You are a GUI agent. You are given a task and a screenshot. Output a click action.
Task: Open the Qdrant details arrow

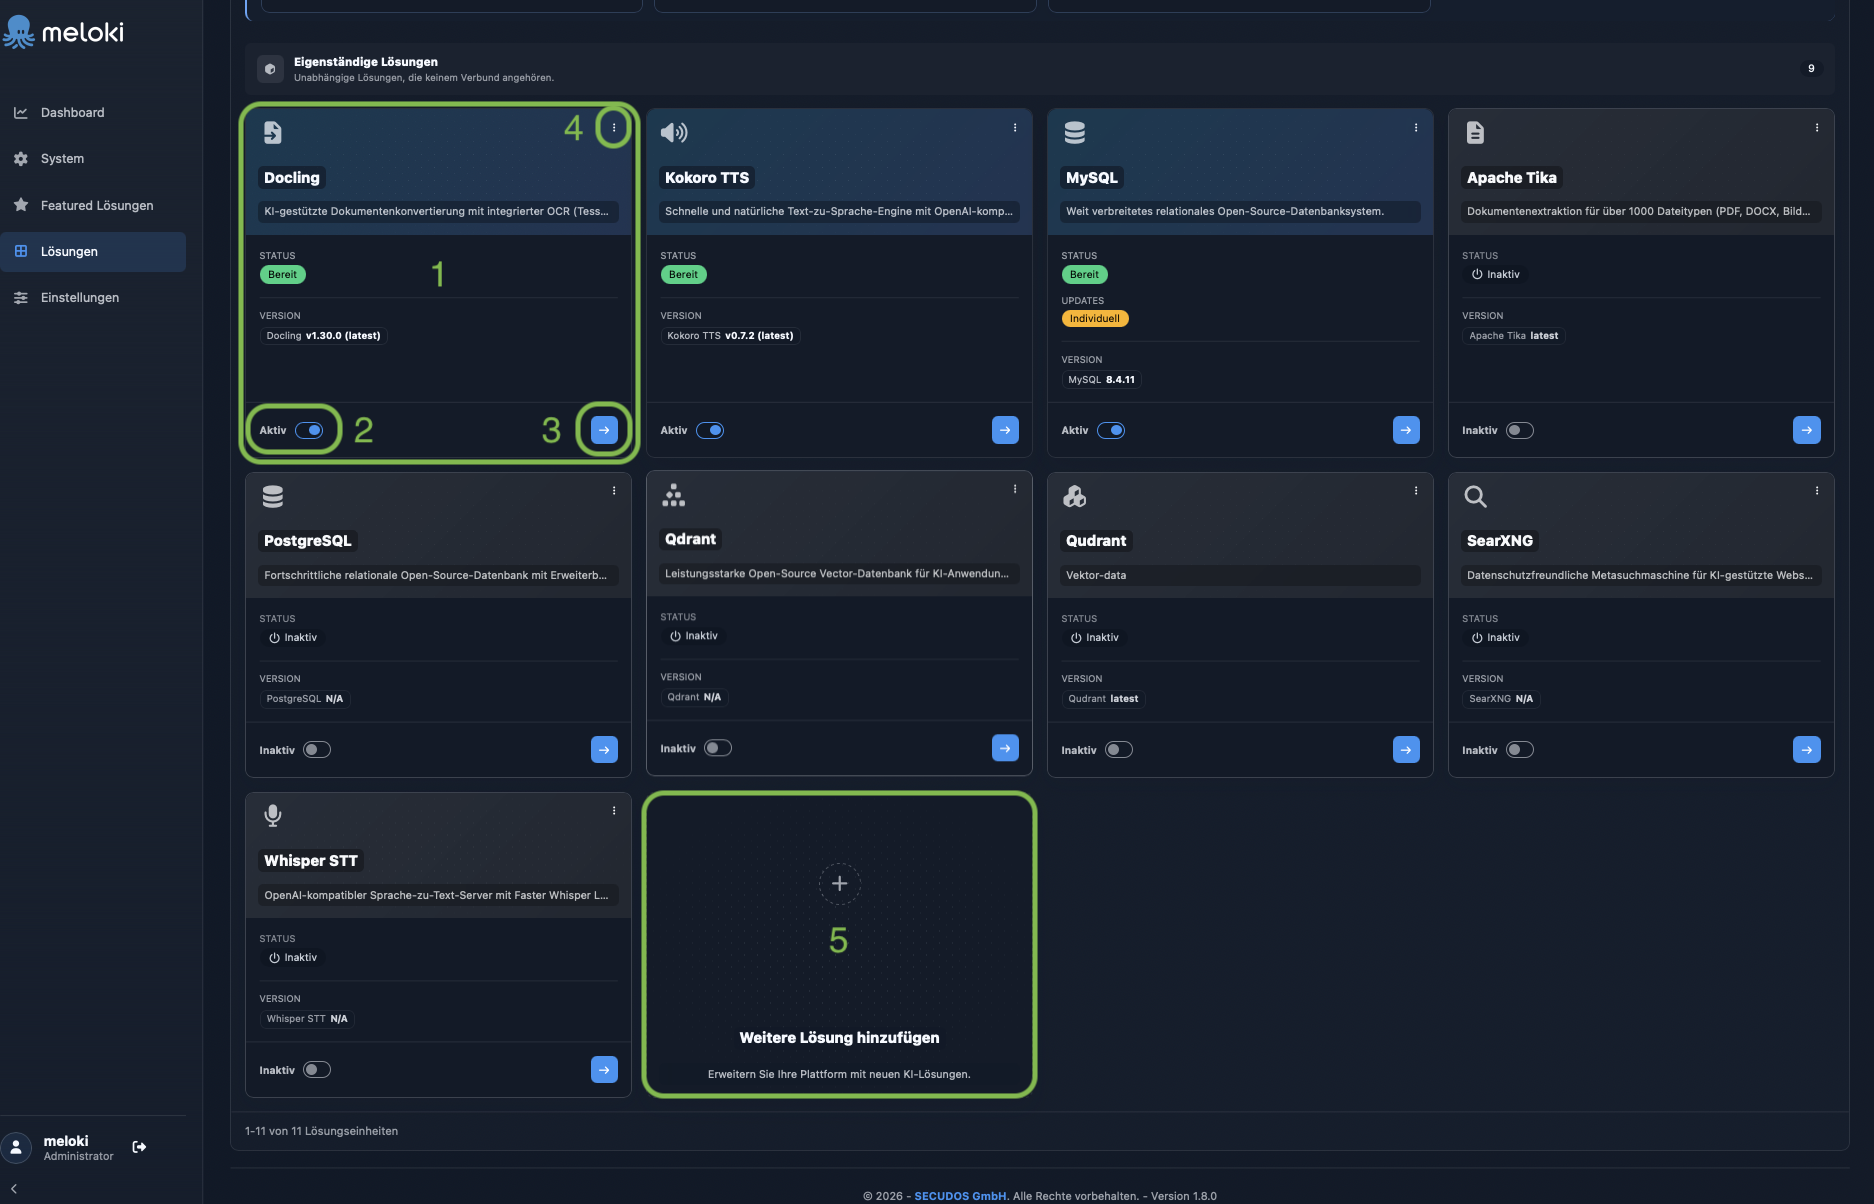click(x=1005, y=748)
